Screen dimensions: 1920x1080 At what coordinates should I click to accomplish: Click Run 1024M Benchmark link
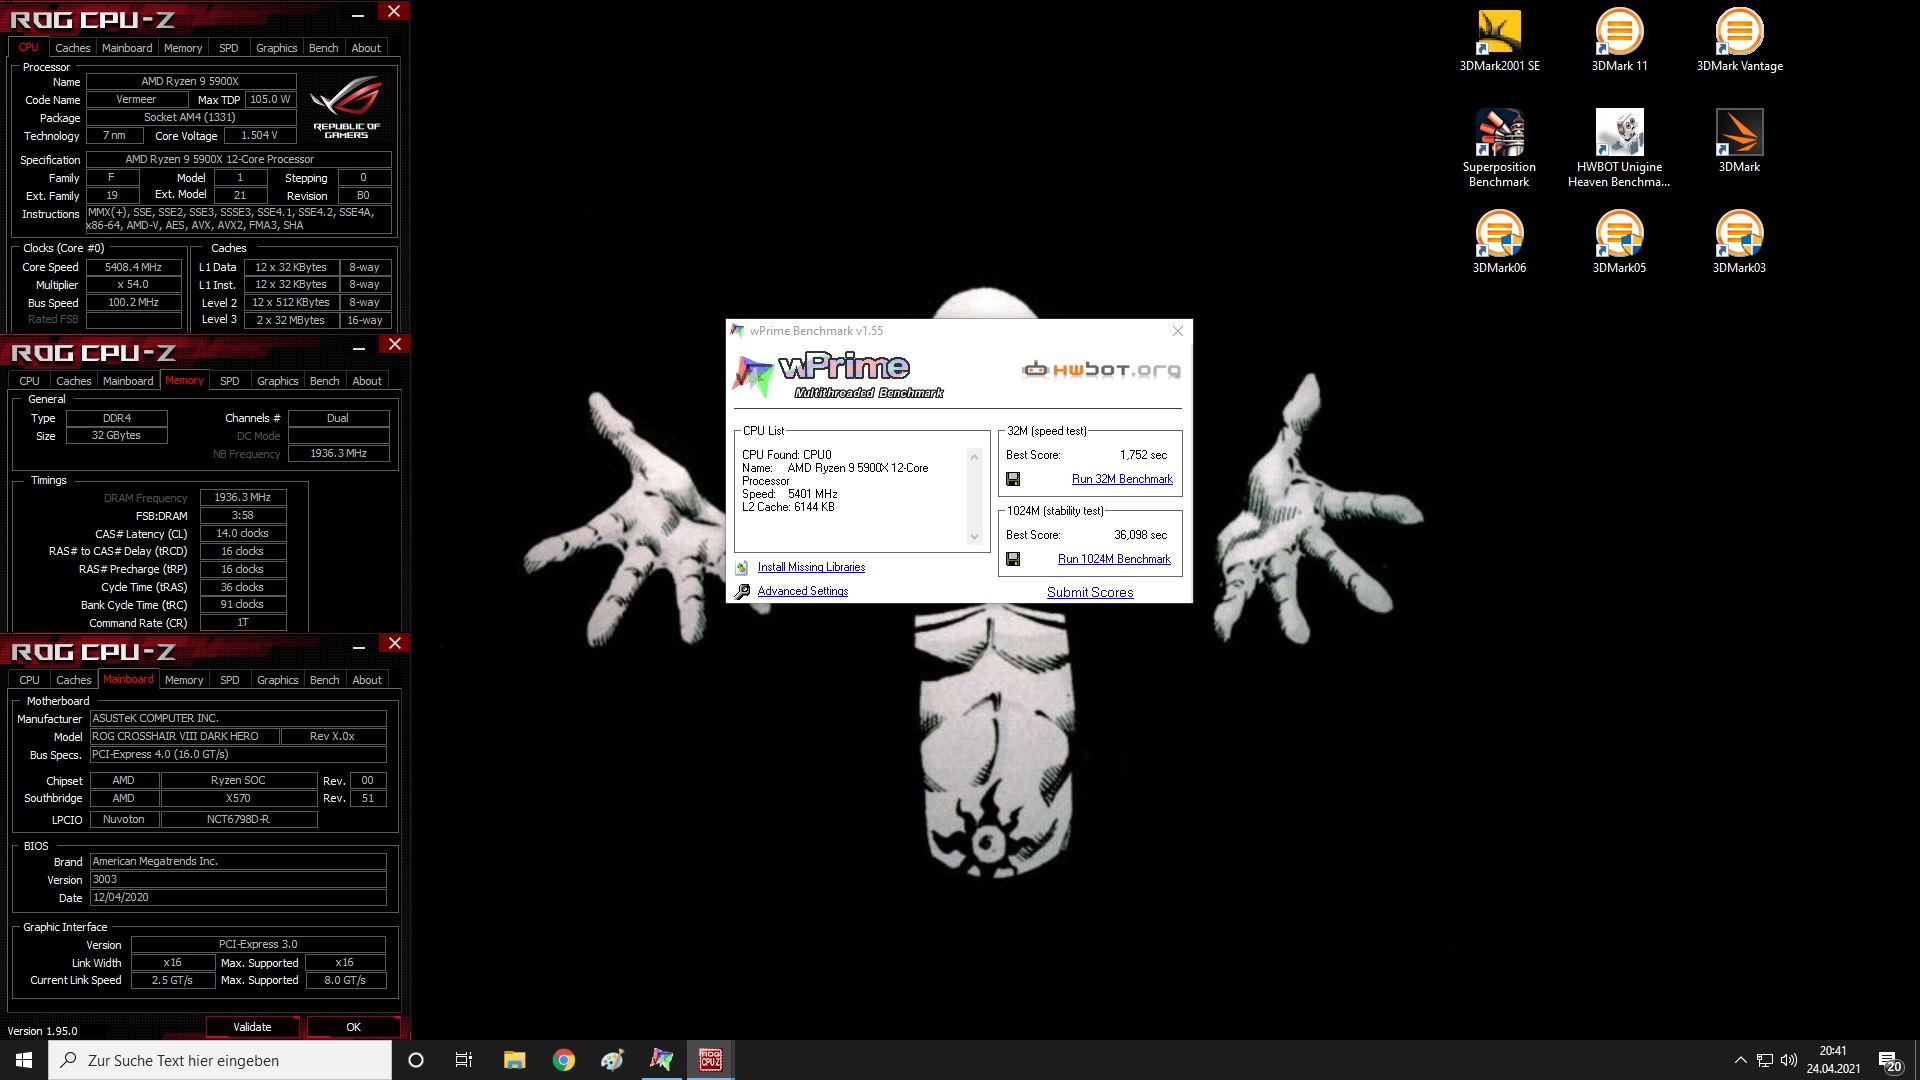click(x=1114, y=559)
